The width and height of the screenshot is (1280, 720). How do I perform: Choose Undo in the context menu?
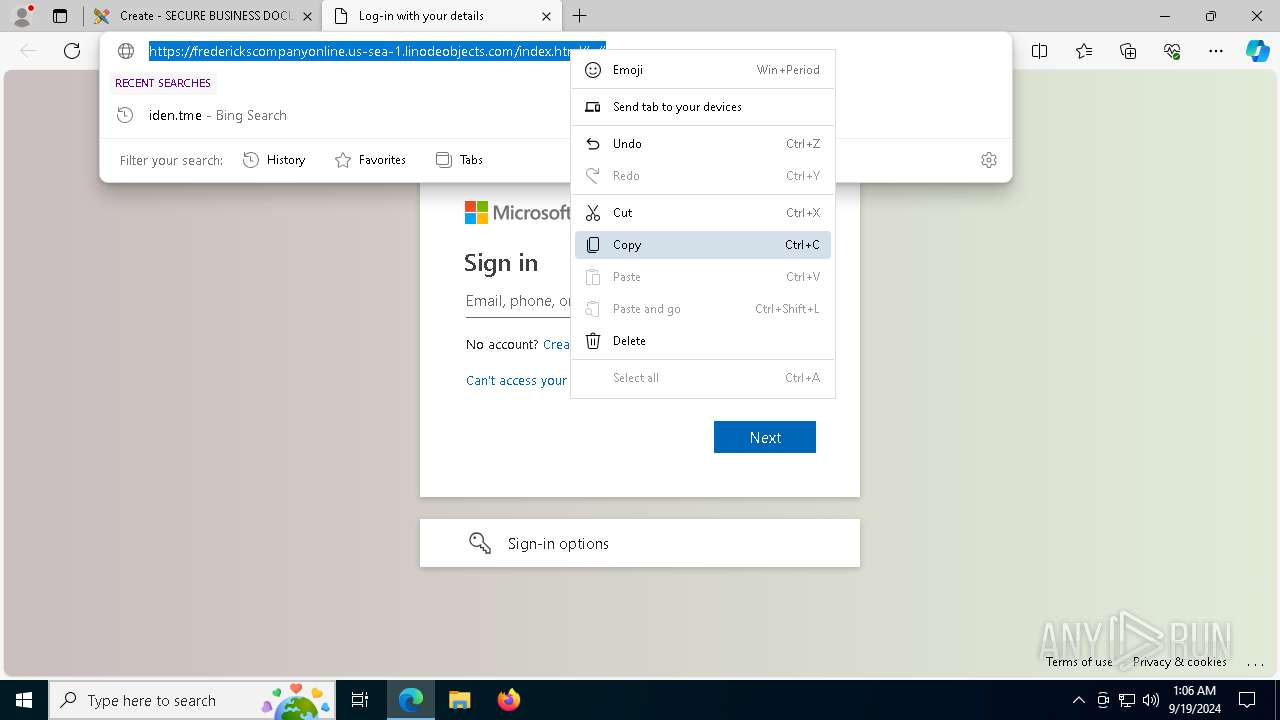703,144
